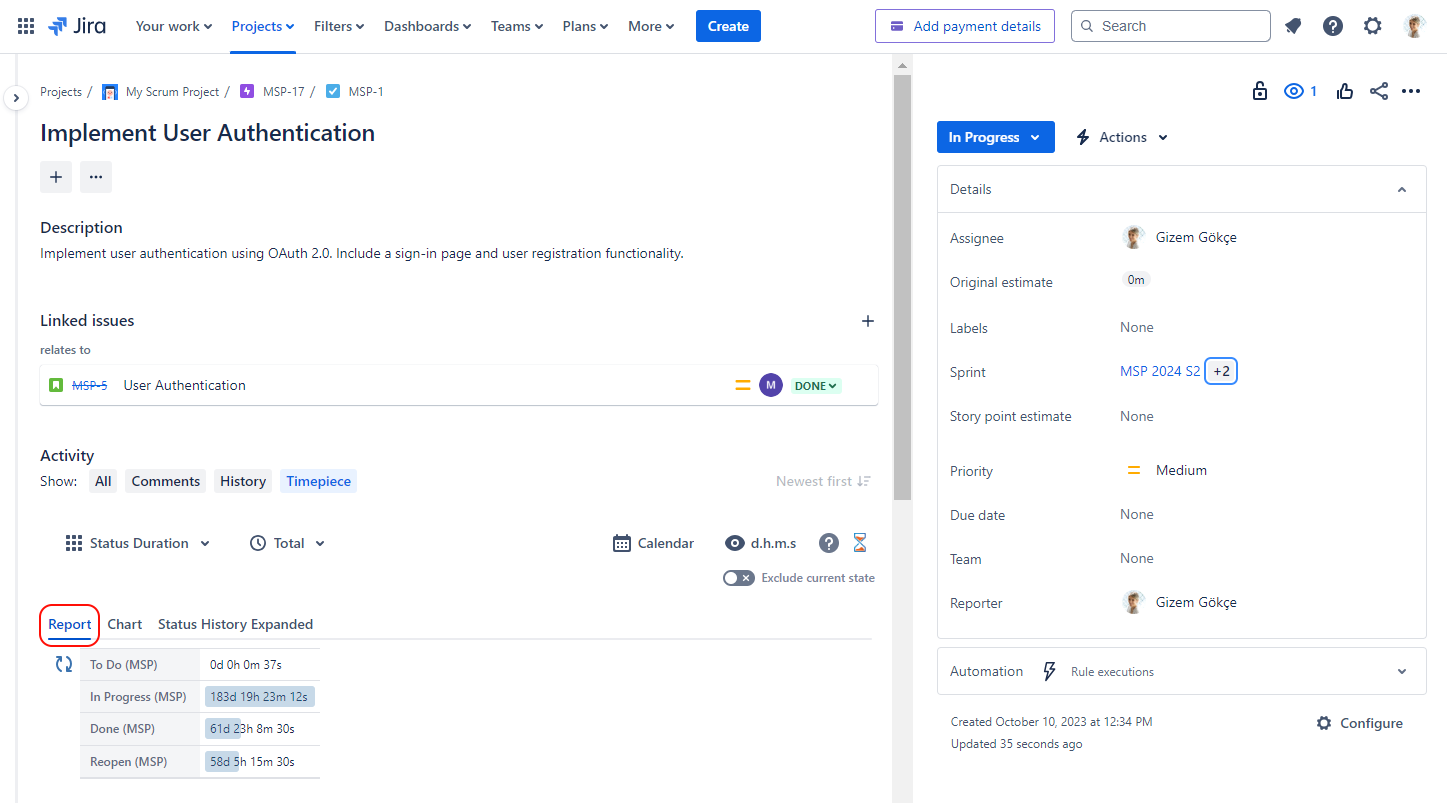The width and height of the screenshot is (1447, 803).
Task: Open the Status Duration dropdown
Action: point(138,543)
